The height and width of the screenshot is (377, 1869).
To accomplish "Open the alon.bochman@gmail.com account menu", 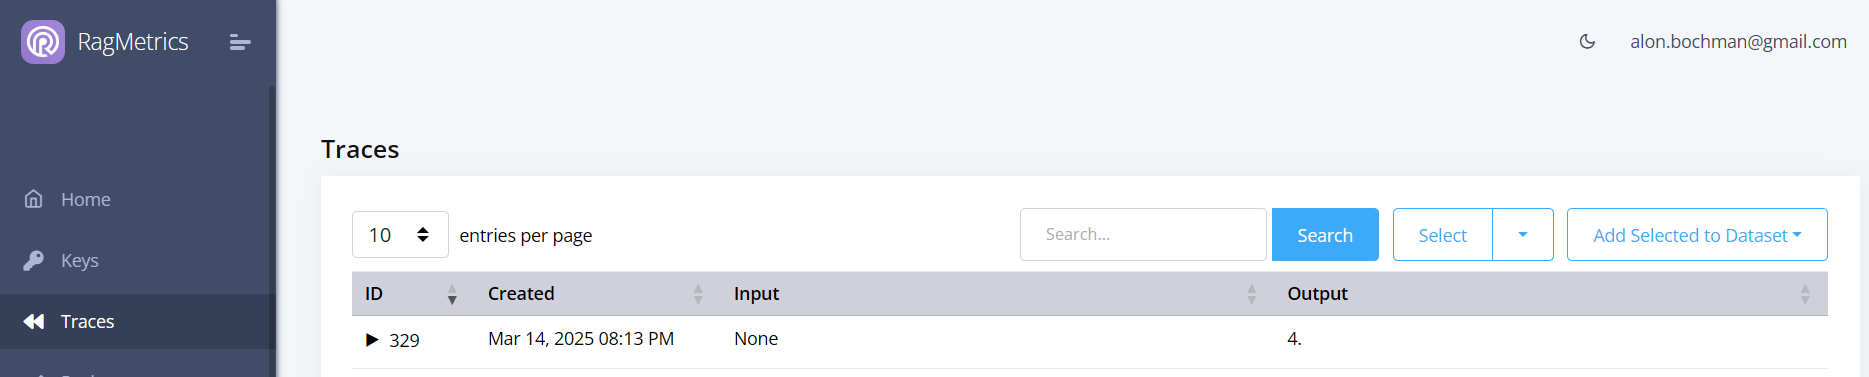I will coord(1738,41).
